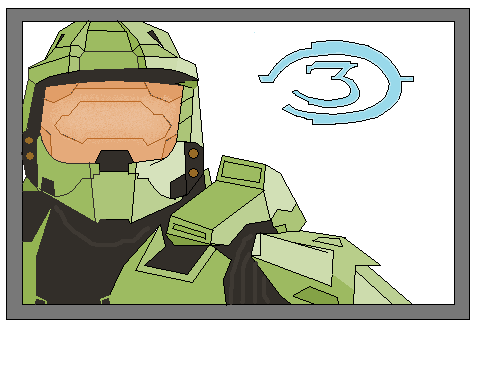Click the gray picture frame top border
484x376 pixels.
(x=238, y=15)
